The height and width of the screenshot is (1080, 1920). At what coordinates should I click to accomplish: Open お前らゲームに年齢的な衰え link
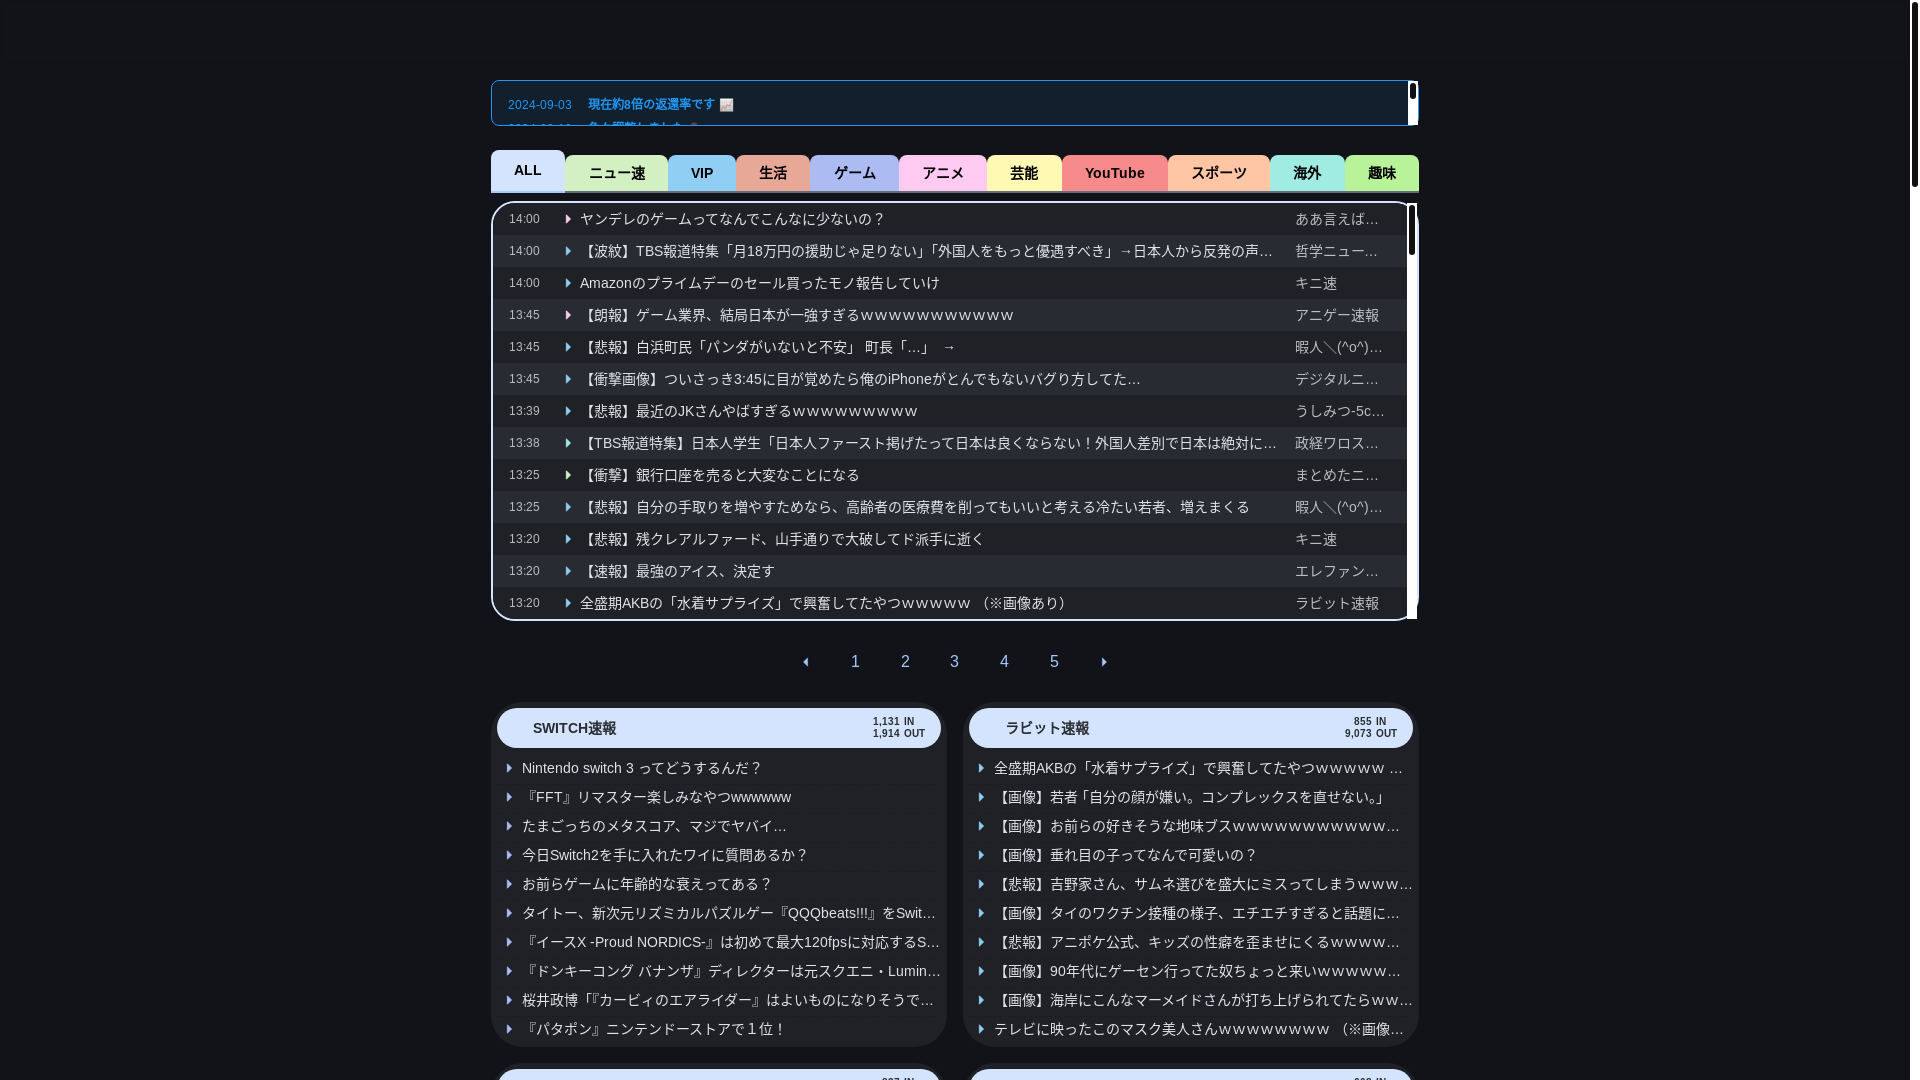click(647, 884)
